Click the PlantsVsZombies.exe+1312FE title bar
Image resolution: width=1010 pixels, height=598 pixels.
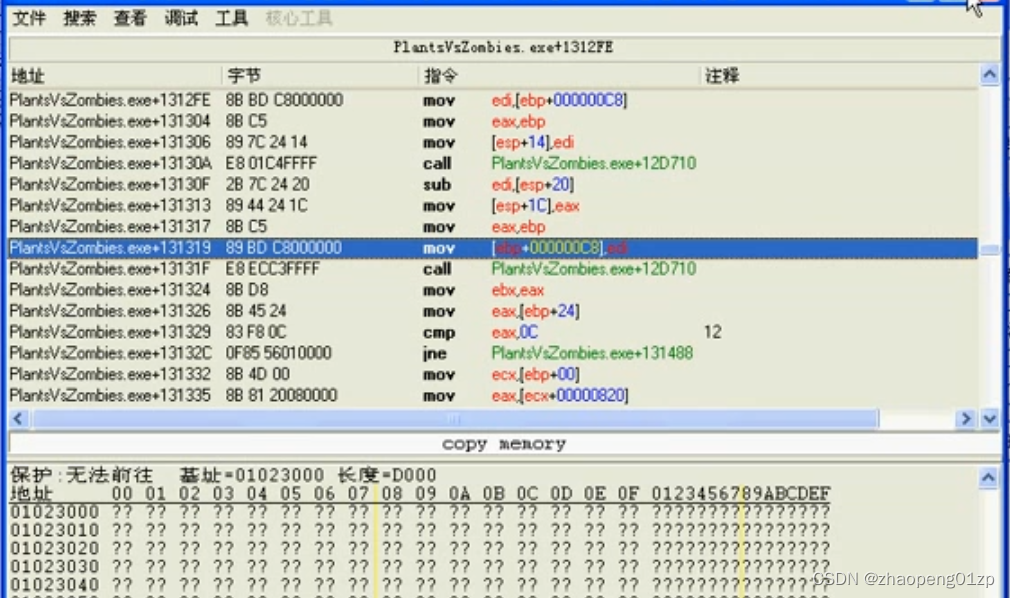[504, 47]
